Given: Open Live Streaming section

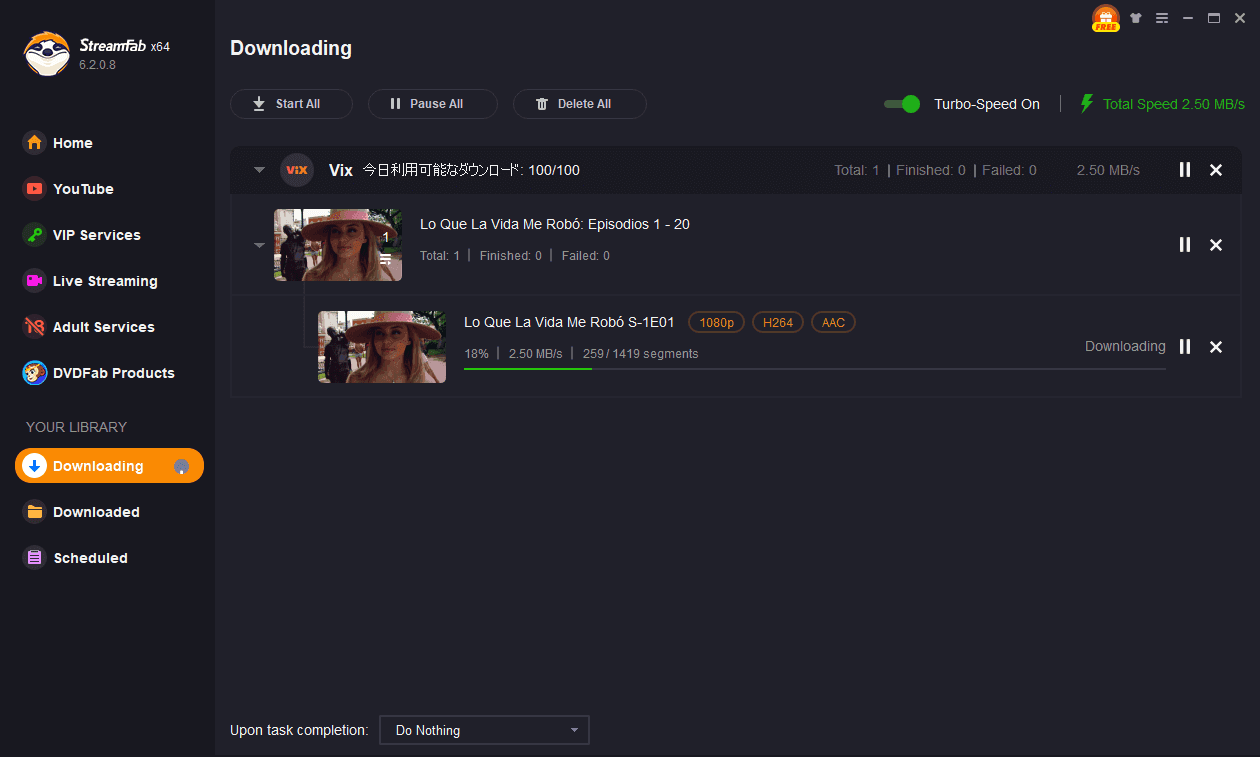Looking at the screenshot, I should [107, 281].
